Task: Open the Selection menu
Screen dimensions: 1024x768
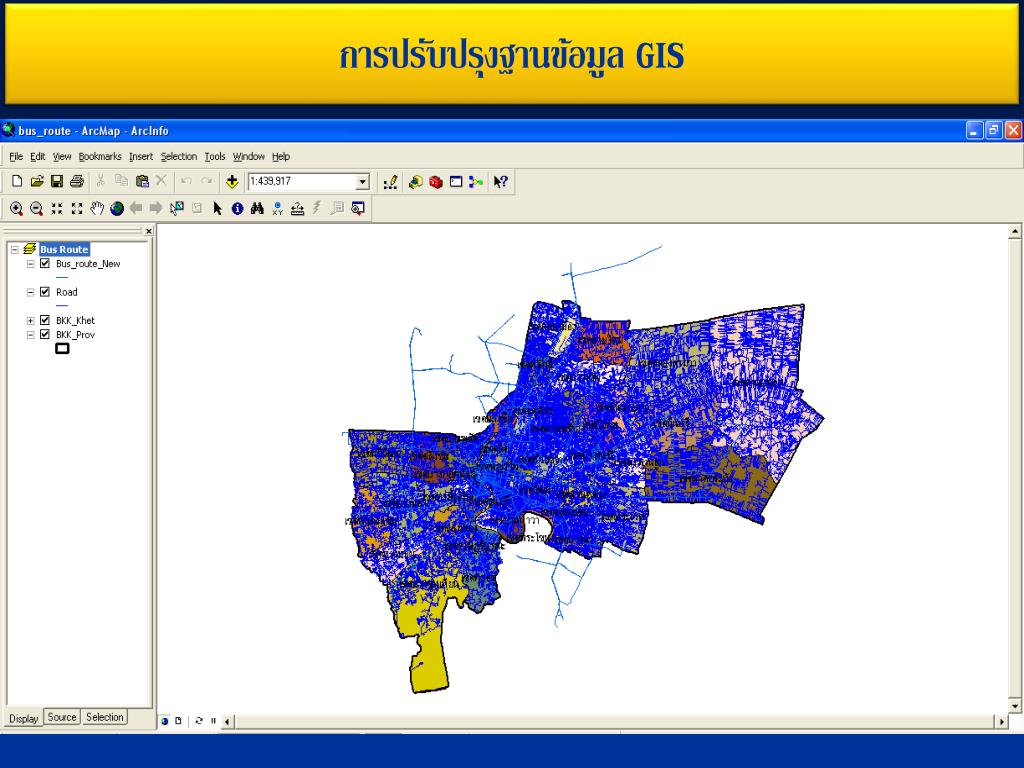Action: (x=179, y=157)
